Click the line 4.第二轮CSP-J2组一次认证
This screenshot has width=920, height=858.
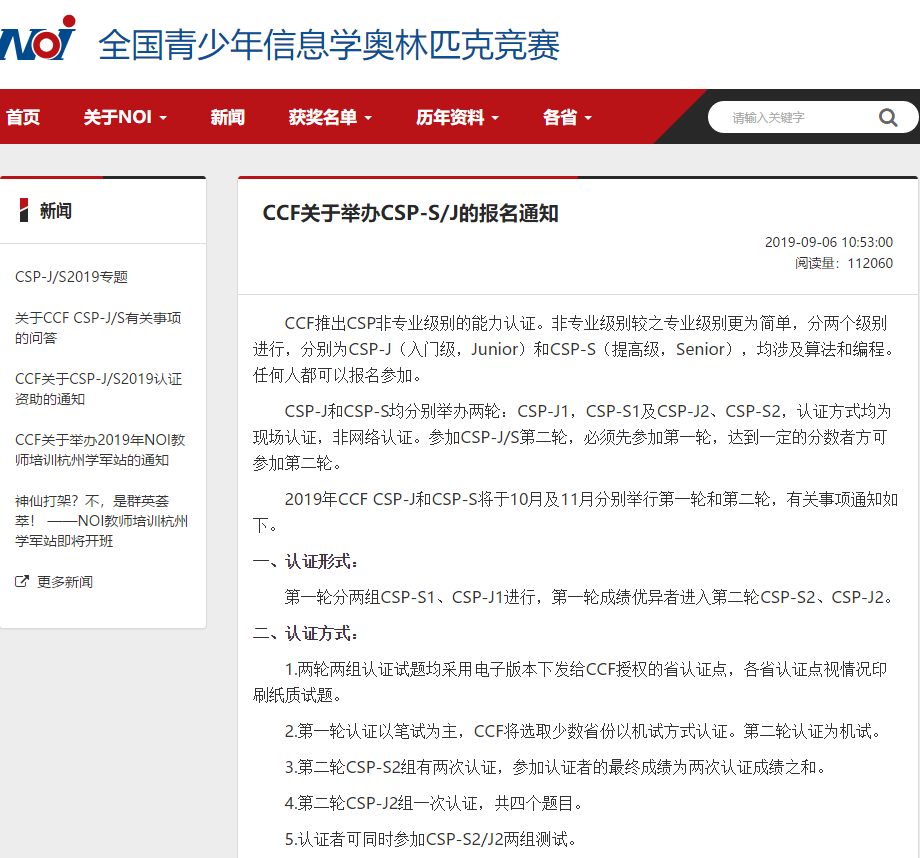tap(434, 803)
